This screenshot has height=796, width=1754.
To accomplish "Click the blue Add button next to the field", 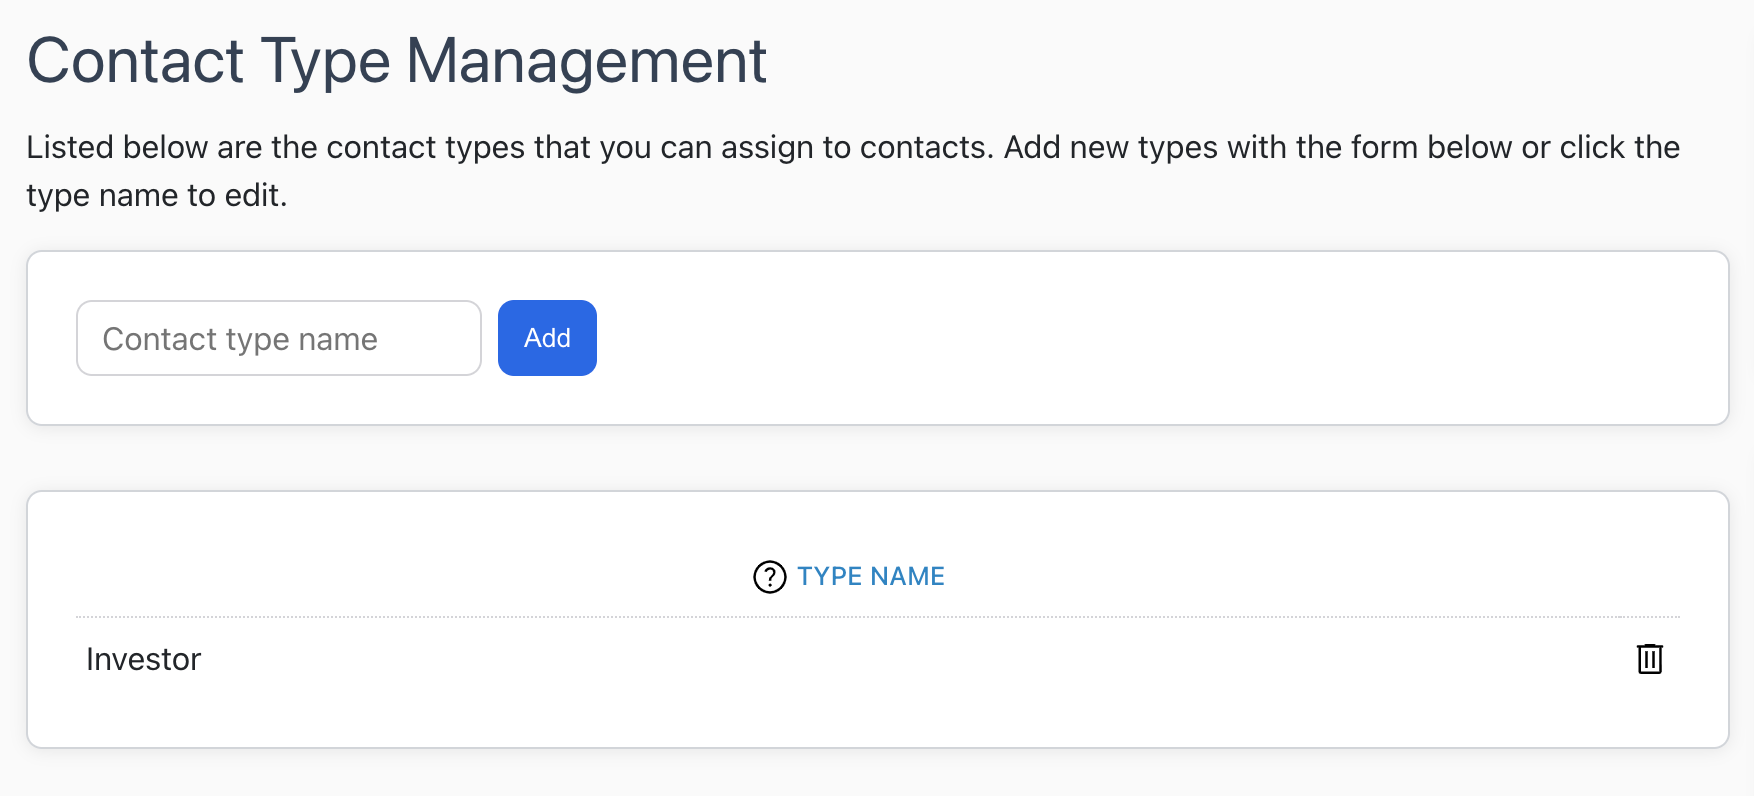I will pyautogui.click(x=547, y=338).
